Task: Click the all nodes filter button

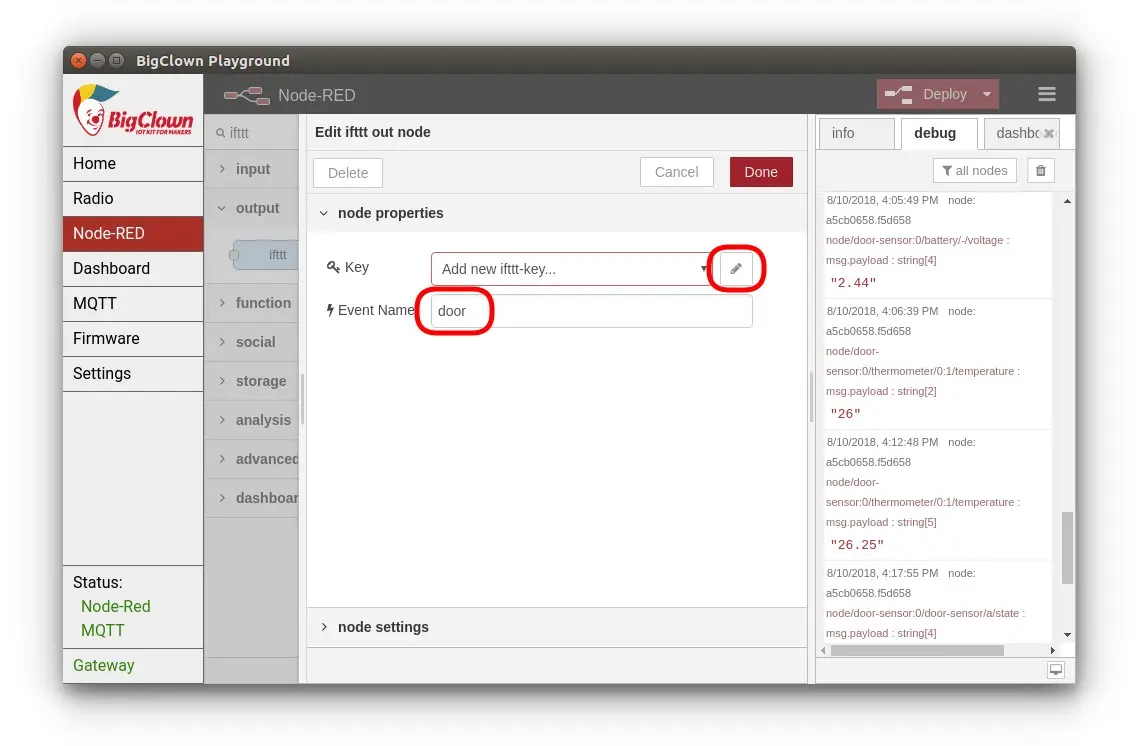Action: [975, 171]
